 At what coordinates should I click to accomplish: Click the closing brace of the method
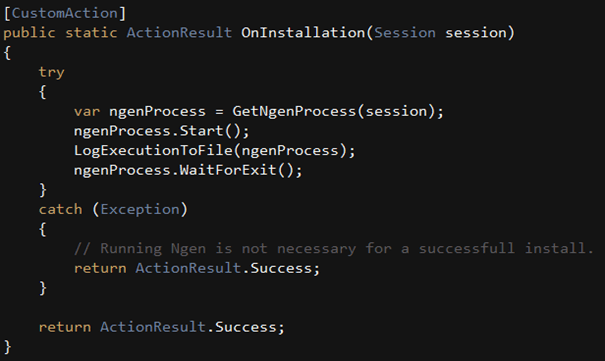(x=7, y=347)
